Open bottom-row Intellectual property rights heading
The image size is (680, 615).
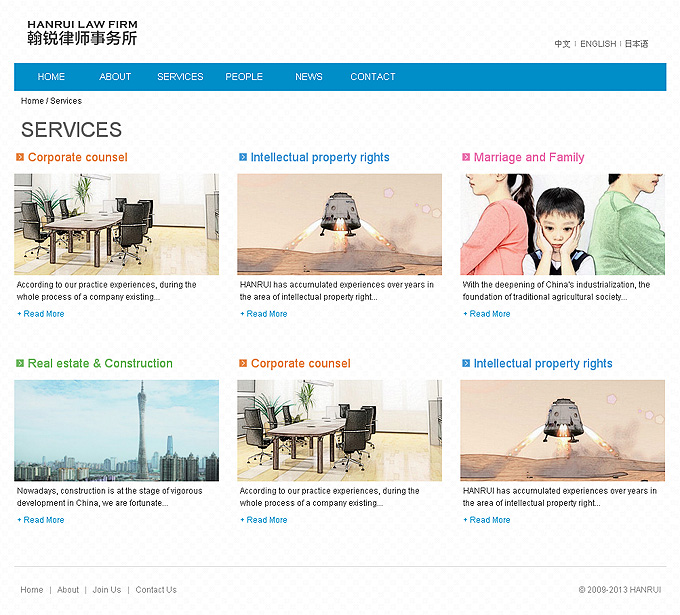coord(543,363)
